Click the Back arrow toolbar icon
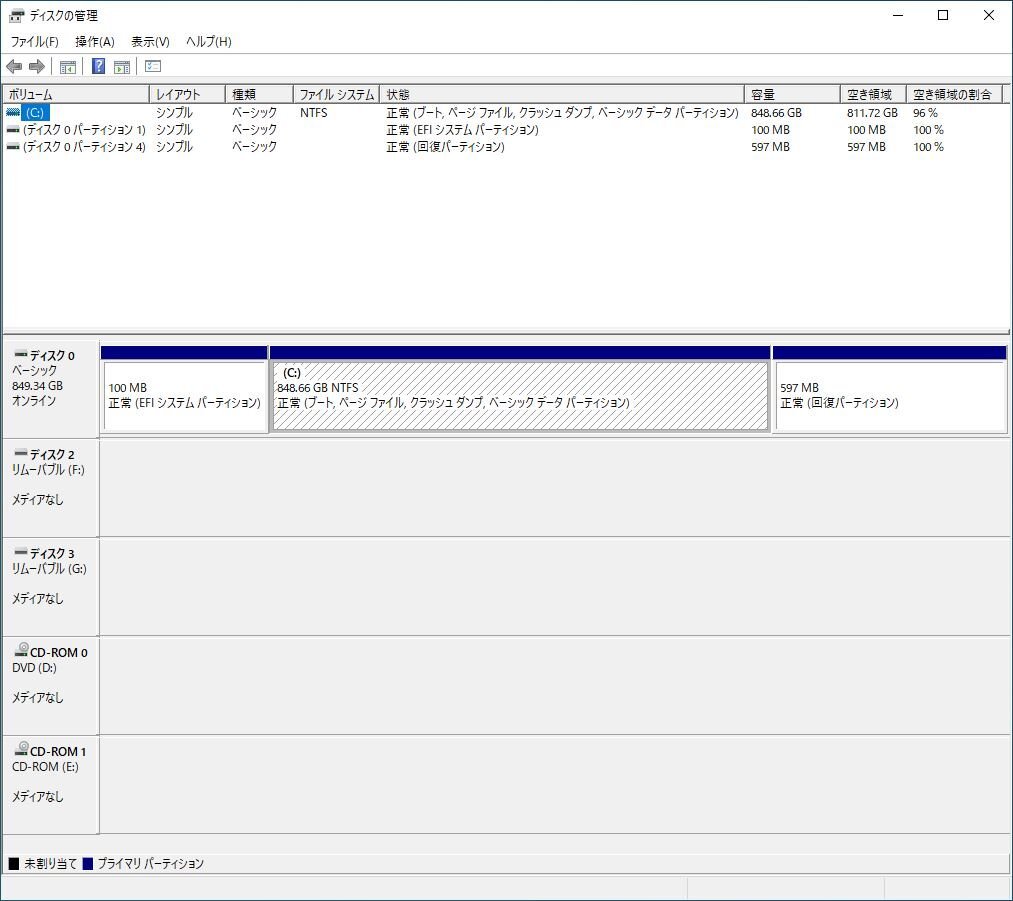The width and height of the screenshot is (1013, 901). click(14, 67)
